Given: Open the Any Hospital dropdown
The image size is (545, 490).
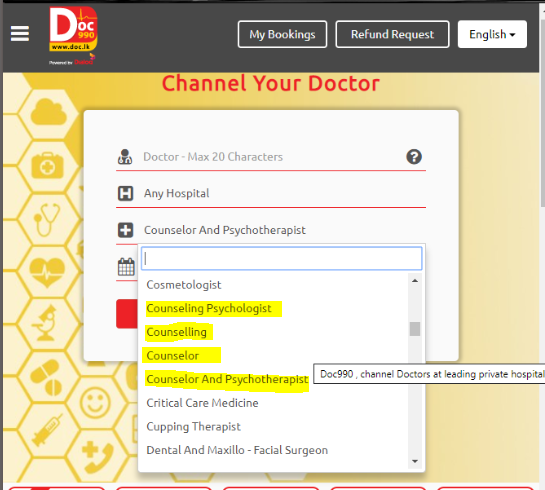Looking at the screenshot, I should click(271, 193).
